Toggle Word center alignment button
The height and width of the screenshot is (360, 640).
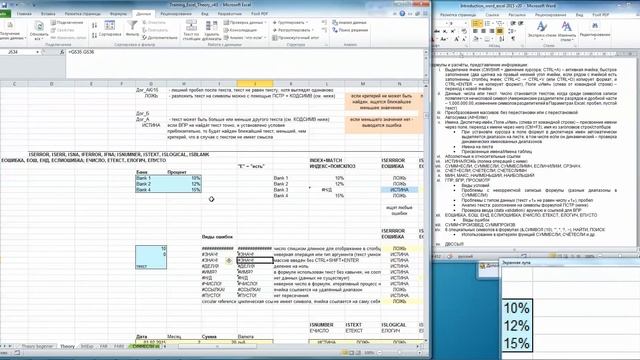point(484,31)
